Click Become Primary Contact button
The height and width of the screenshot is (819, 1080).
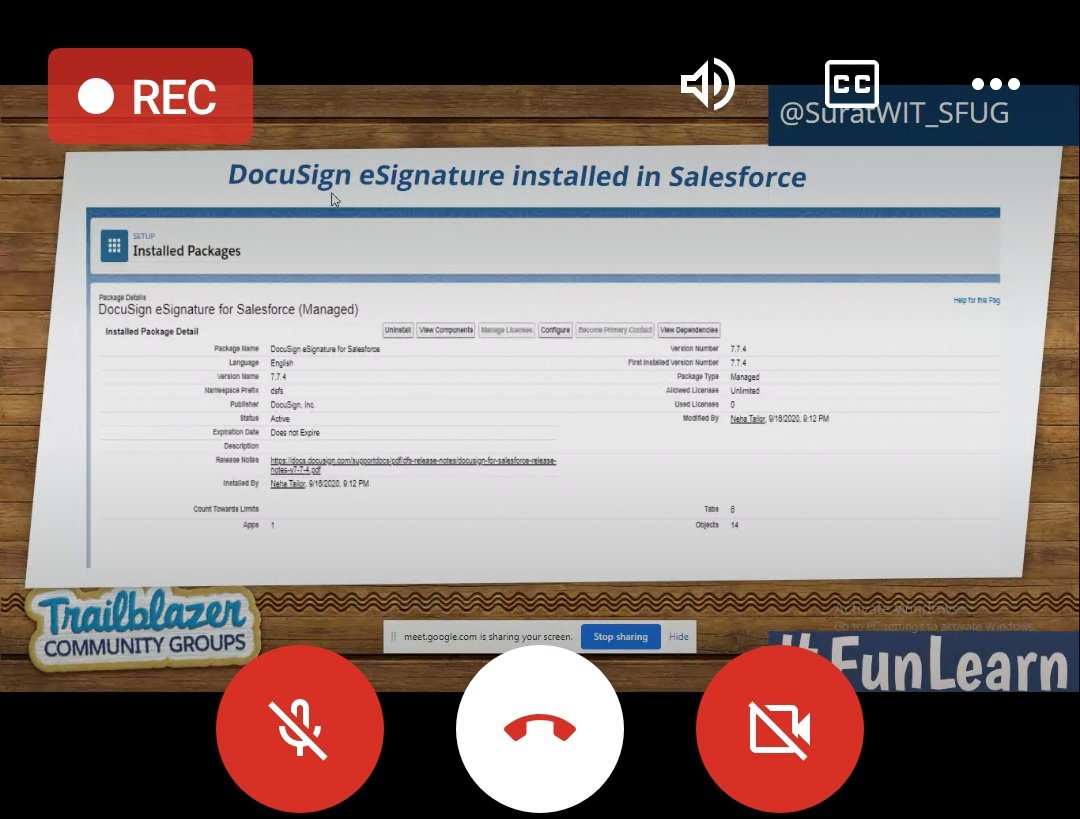(x=614, y=330)
